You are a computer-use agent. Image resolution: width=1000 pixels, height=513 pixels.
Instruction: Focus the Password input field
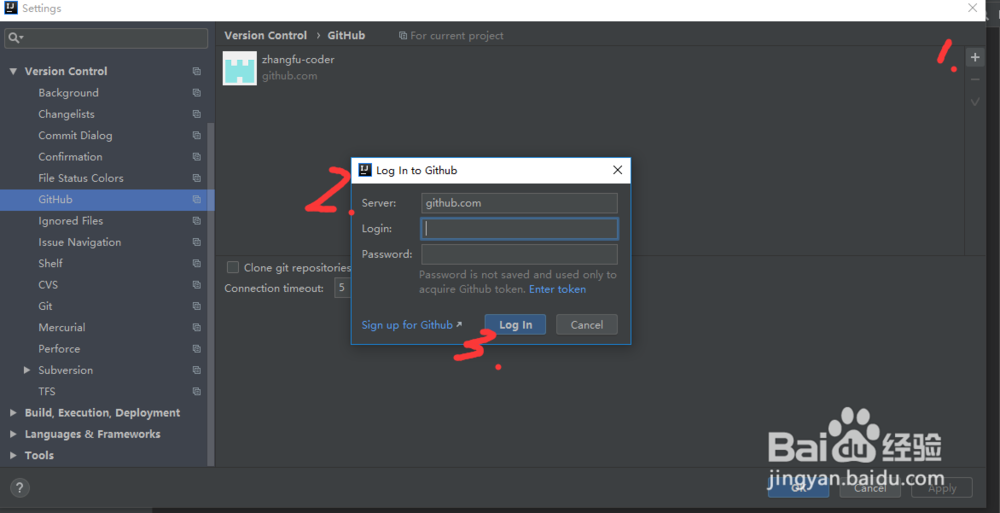click(519, 254)
